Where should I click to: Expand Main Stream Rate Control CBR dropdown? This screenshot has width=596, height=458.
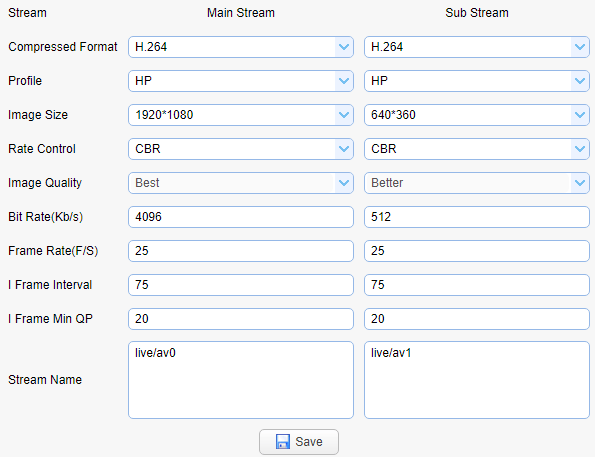[241, 149]
